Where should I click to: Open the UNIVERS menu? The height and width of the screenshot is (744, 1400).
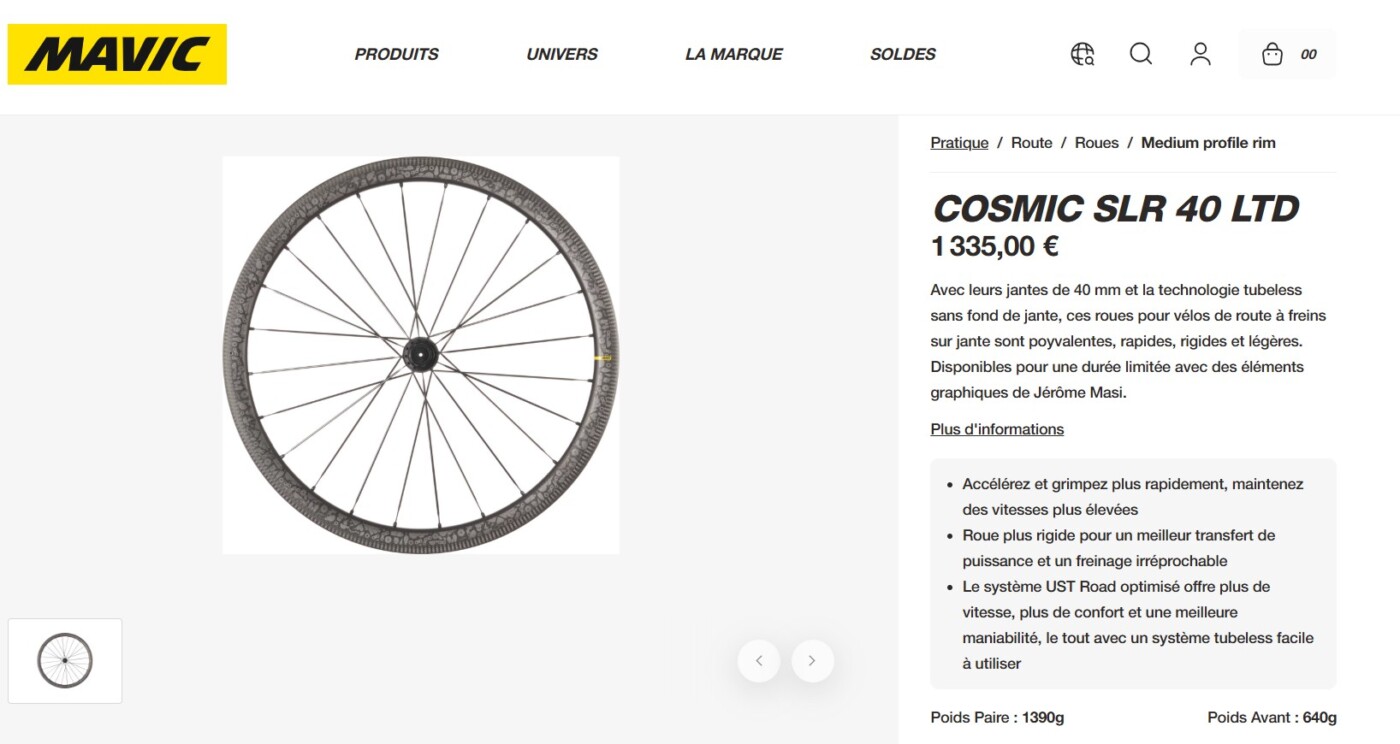(x=562, y=55)
